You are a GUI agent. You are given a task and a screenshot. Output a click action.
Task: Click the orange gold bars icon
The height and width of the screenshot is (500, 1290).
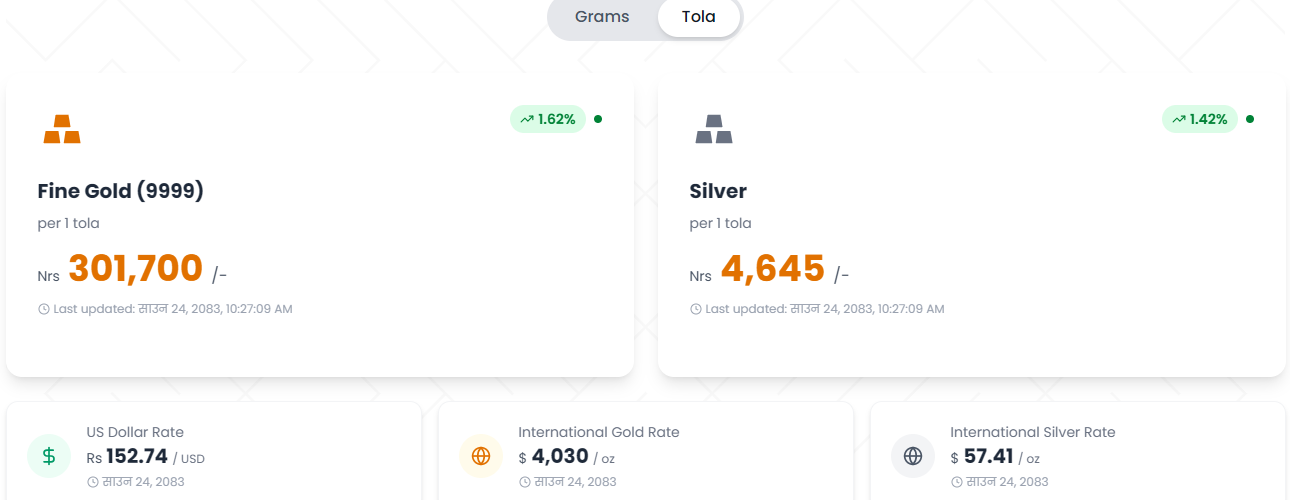(62, 129)
